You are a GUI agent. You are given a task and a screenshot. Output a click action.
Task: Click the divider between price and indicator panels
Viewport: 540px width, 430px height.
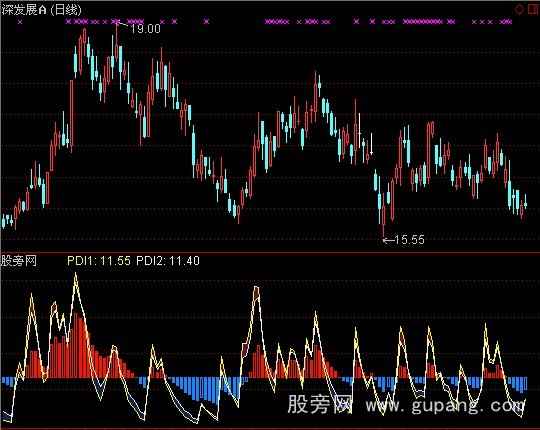pos(270,252)
